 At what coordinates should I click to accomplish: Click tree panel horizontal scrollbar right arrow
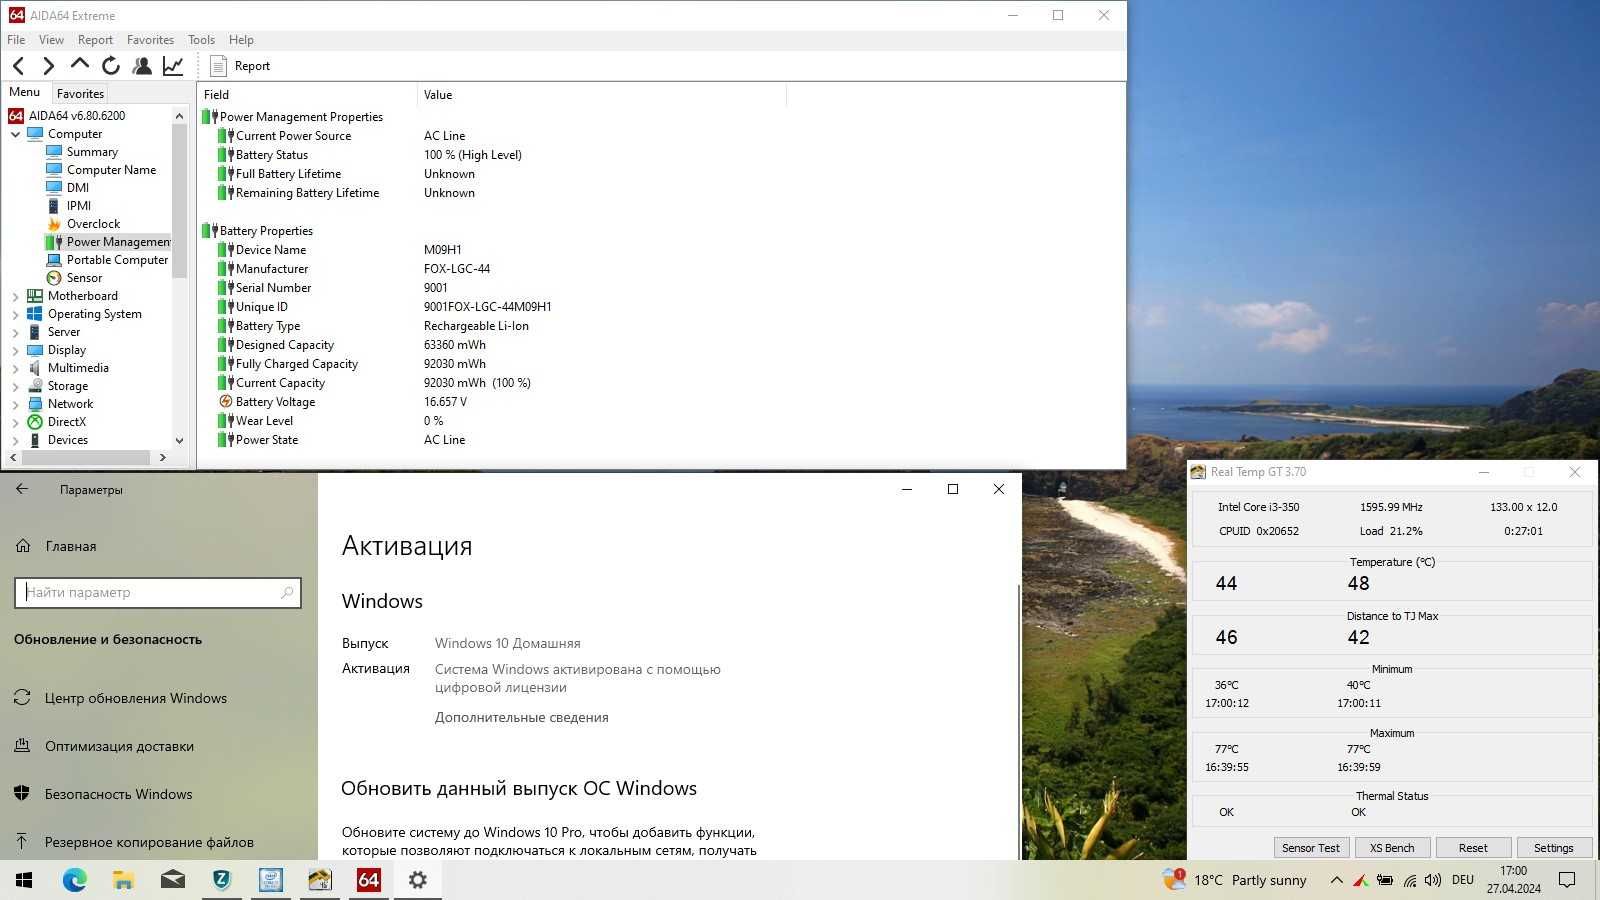(x=162, y=457)
